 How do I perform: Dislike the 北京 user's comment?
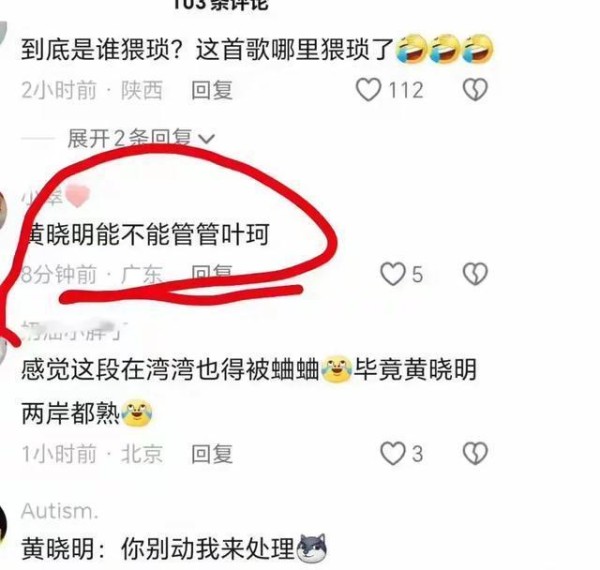point(475,454)
